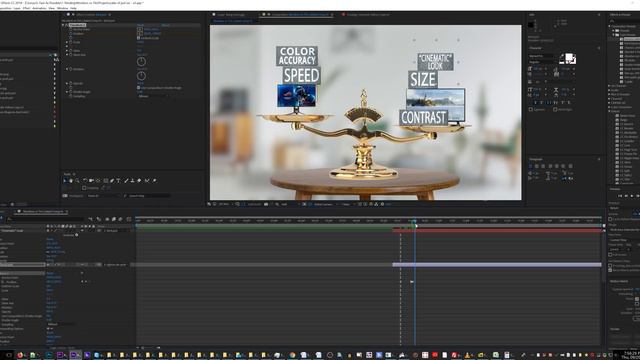640x360 pixels.
Task: Click right align text in Paragraph panel
Action: (x=543, y=166)
